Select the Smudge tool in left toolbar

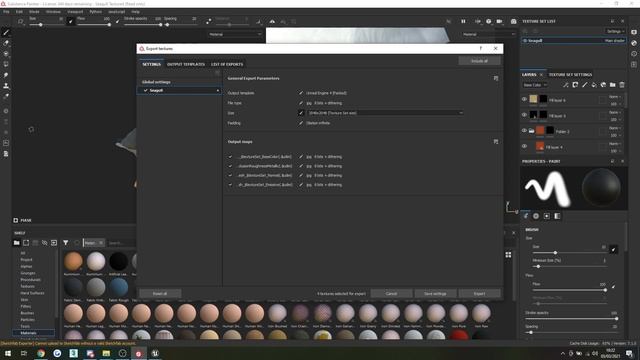[6, 75]
